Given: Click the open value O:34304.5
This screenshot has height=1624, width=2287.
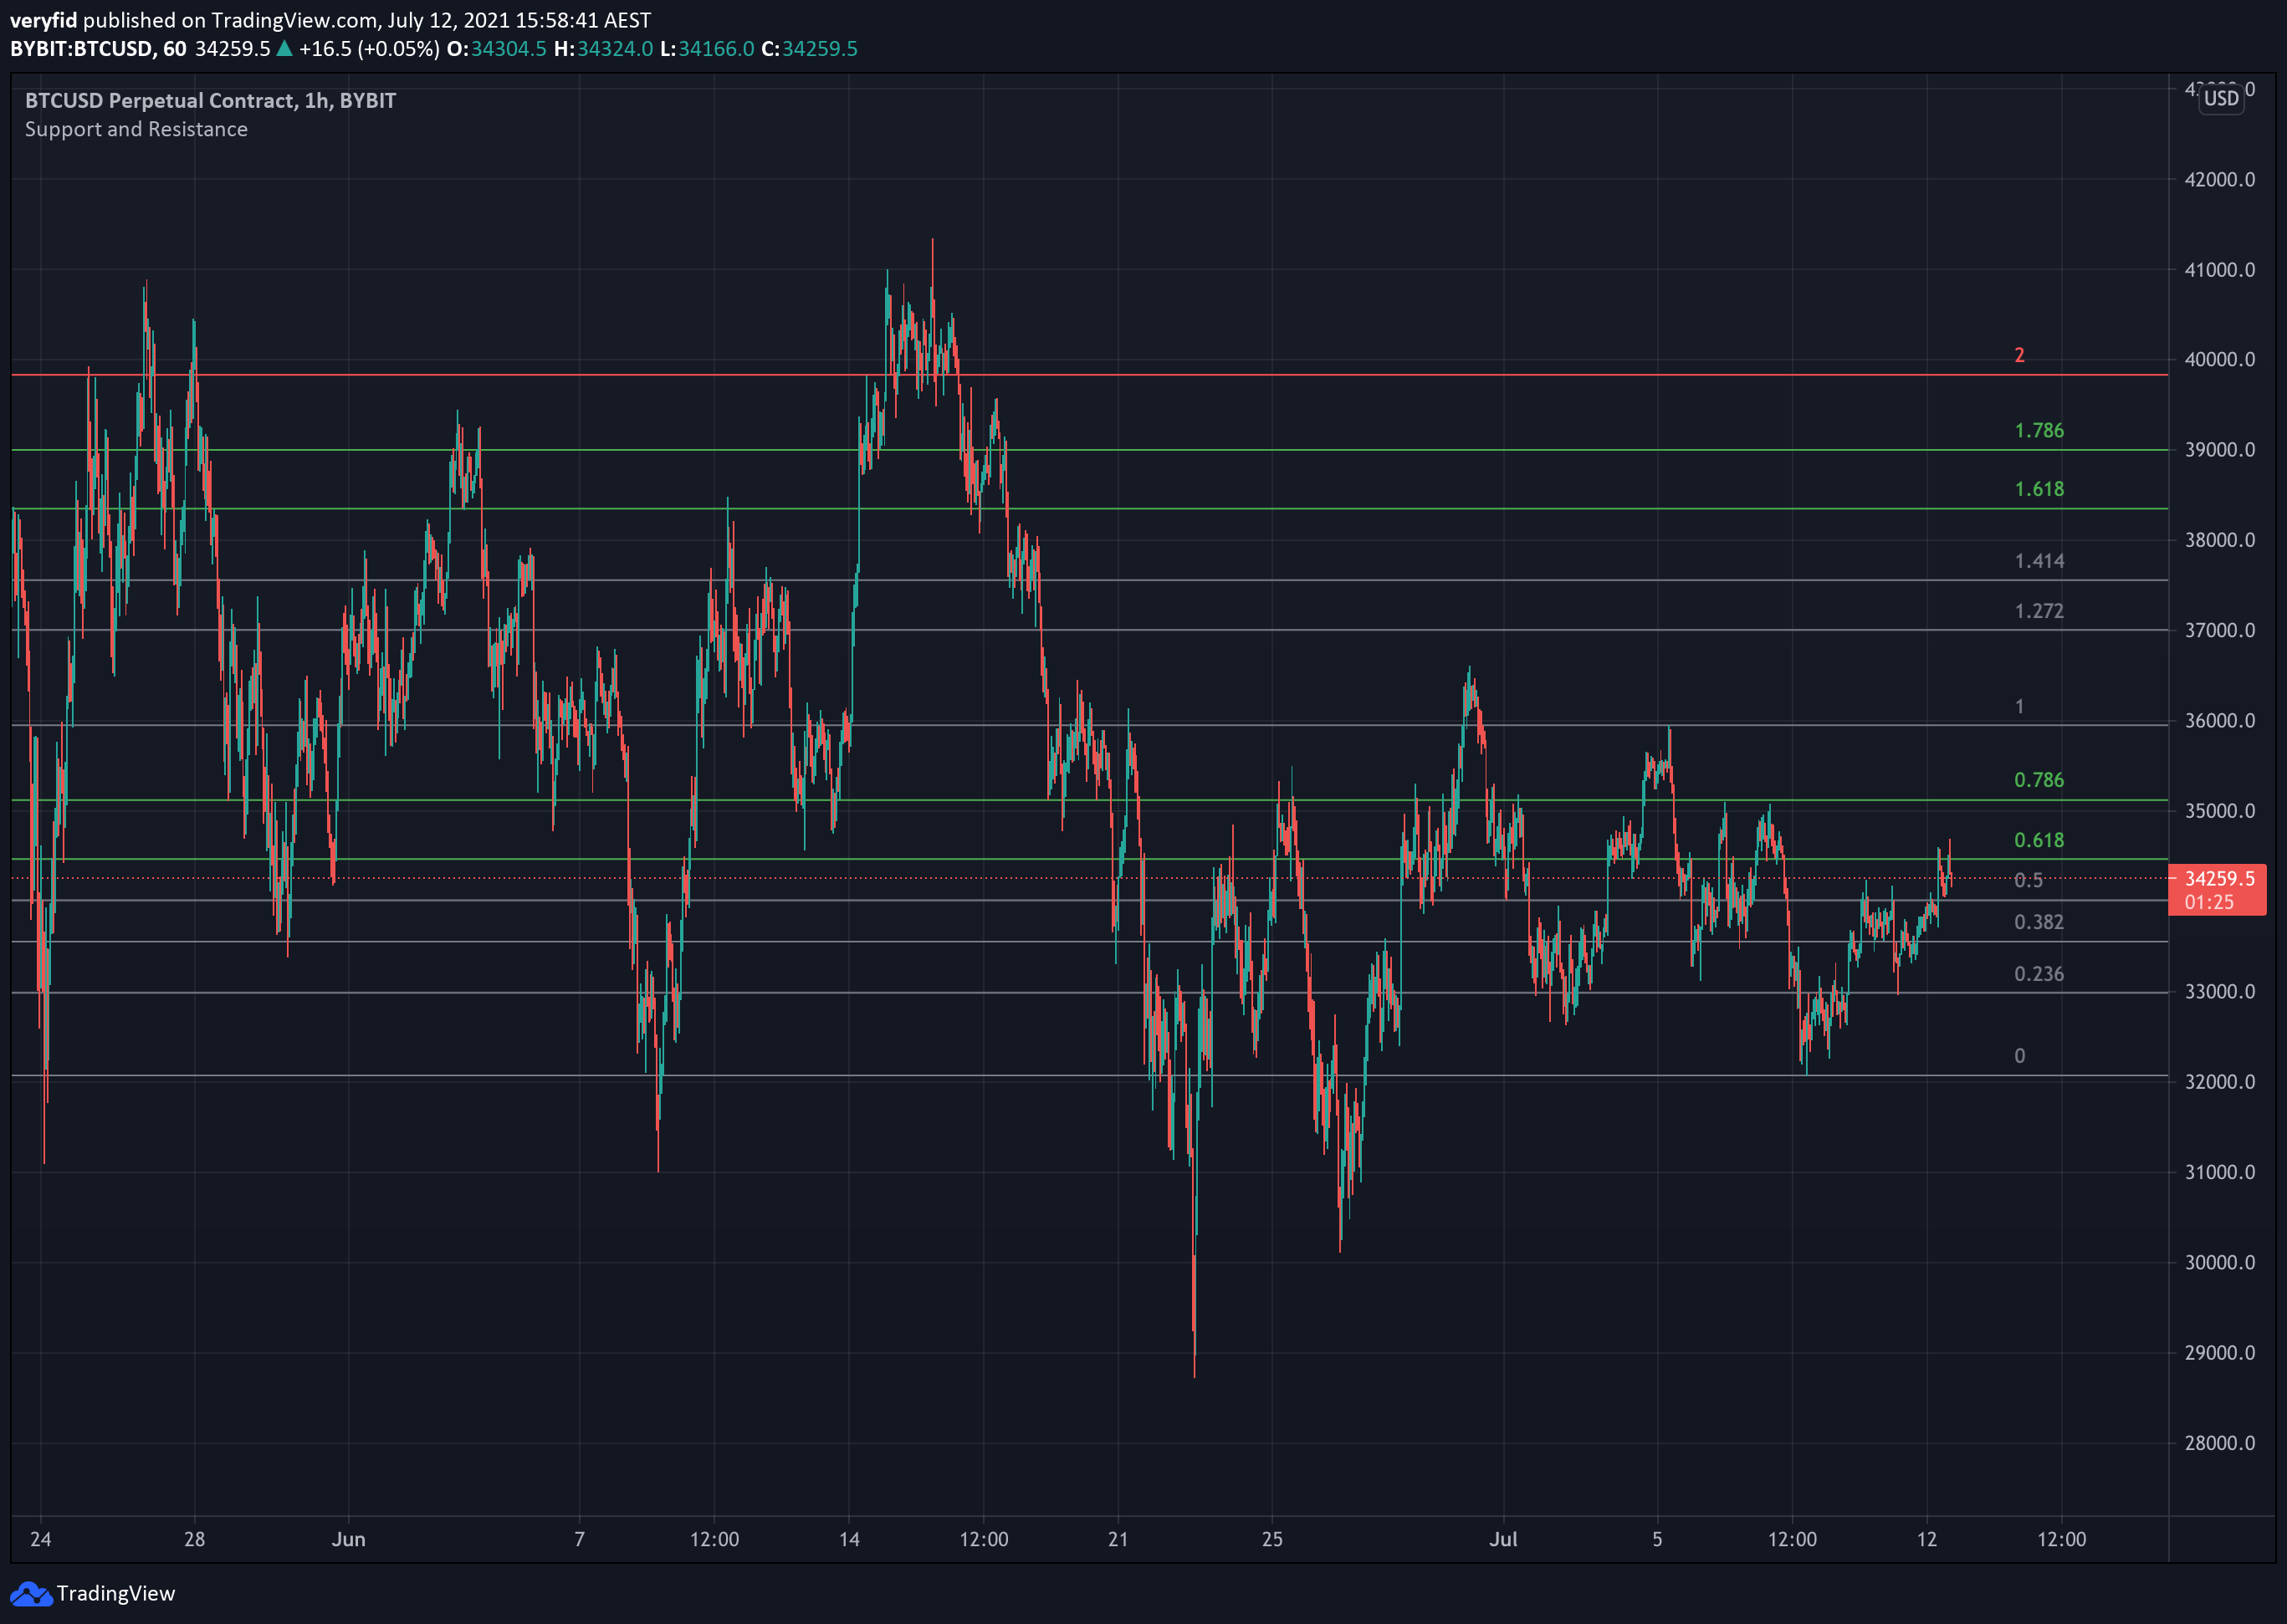Looking at the screenshot, I should [x=496, y=49].
